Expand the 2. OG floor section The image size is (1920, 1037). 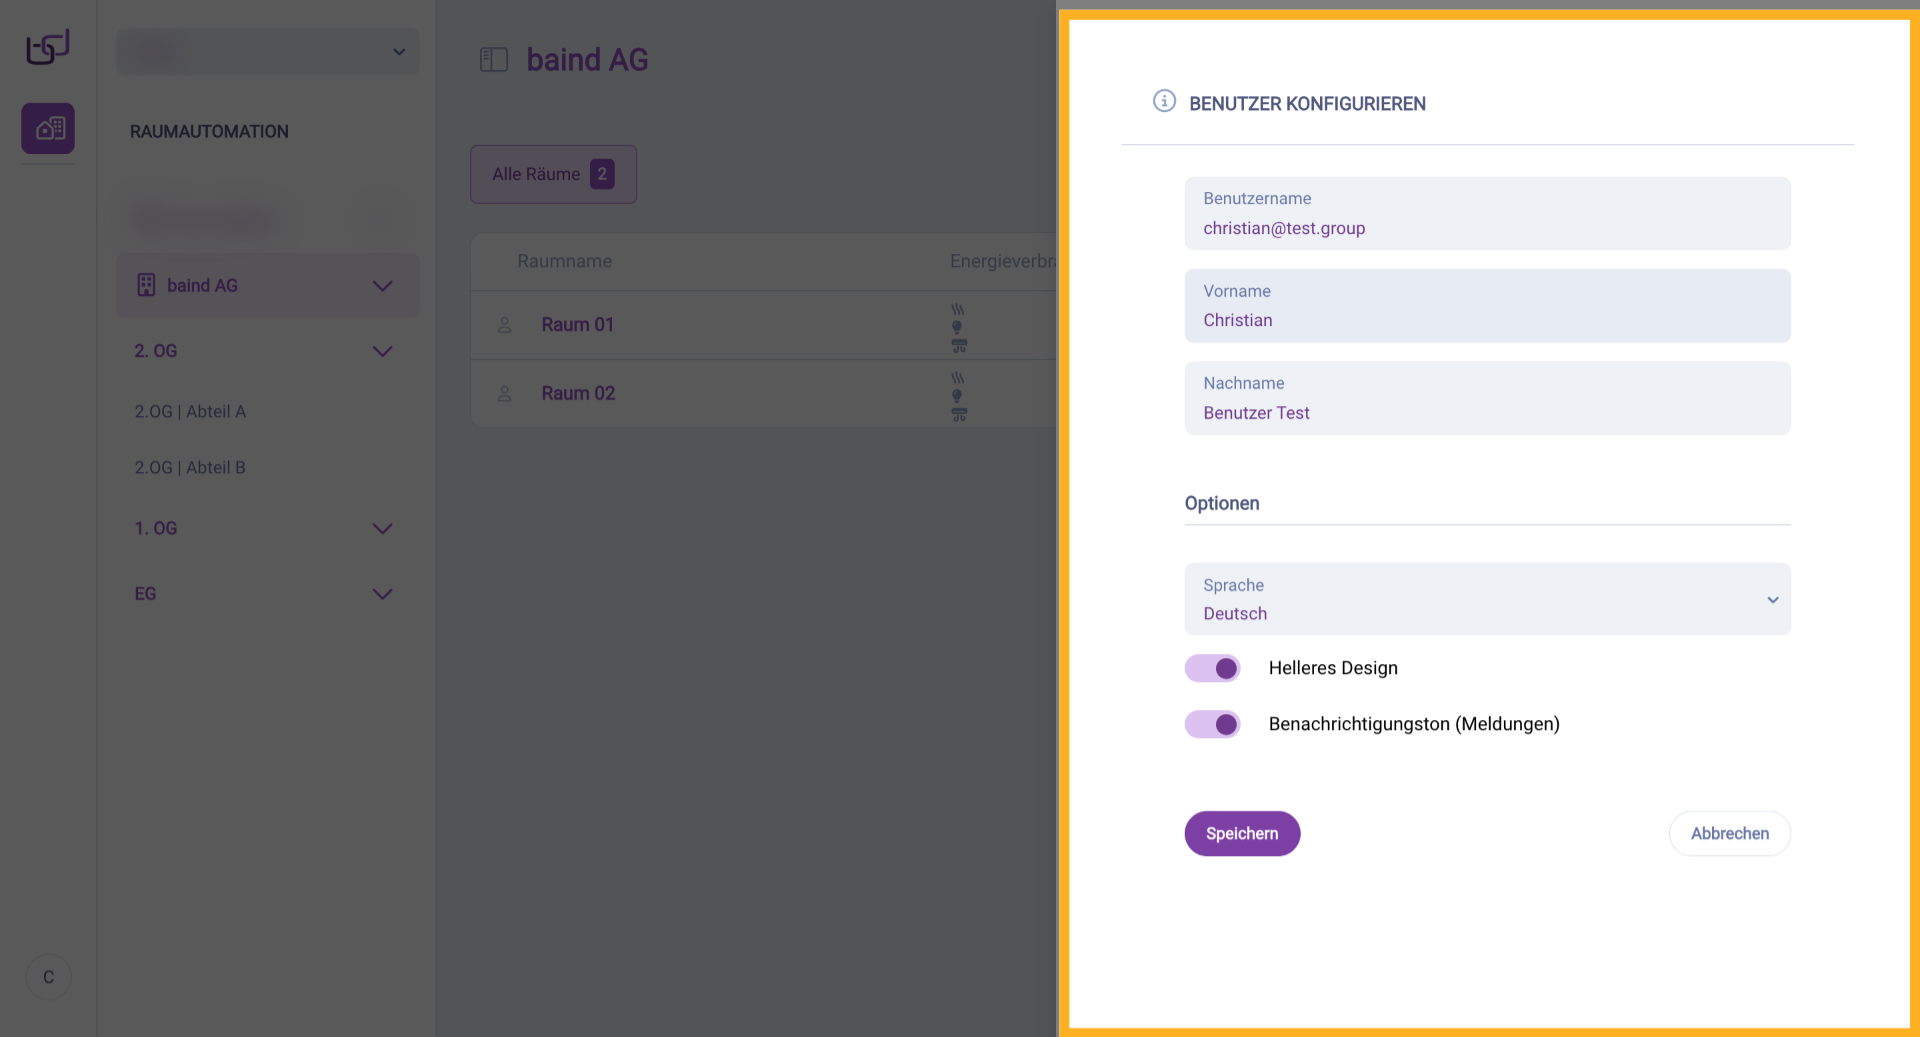tap(382, 351)
